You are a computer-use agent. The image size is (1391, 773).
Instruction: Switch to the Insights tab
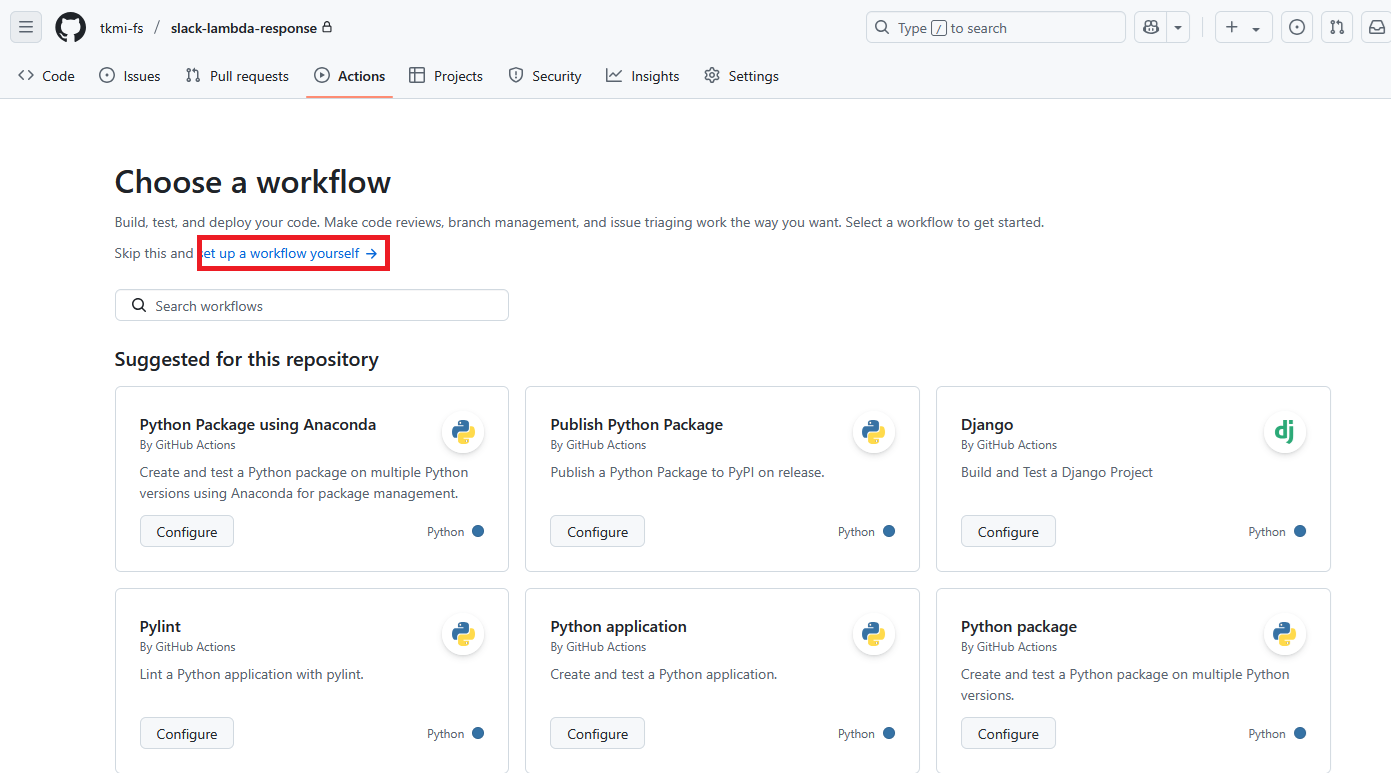(x=643, y=75)
